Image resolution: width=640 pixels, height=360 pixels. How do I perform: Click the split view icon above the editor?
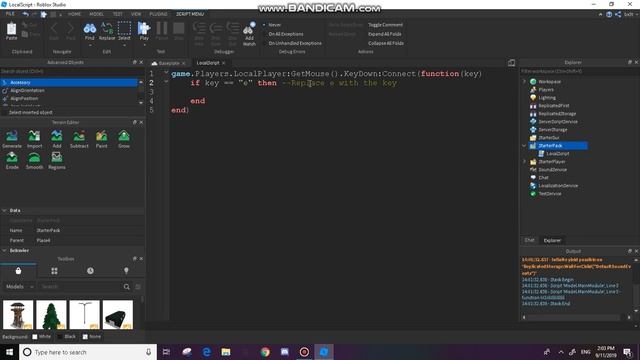(511, 63)
